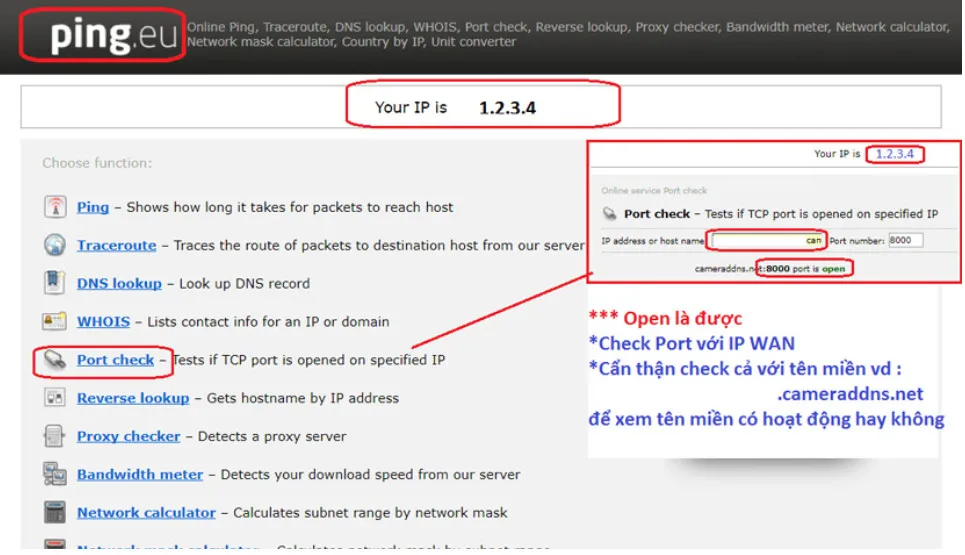Click the 'Choose function:' heading
This screenshot has width=965, height=555.
tap(97, 163)
